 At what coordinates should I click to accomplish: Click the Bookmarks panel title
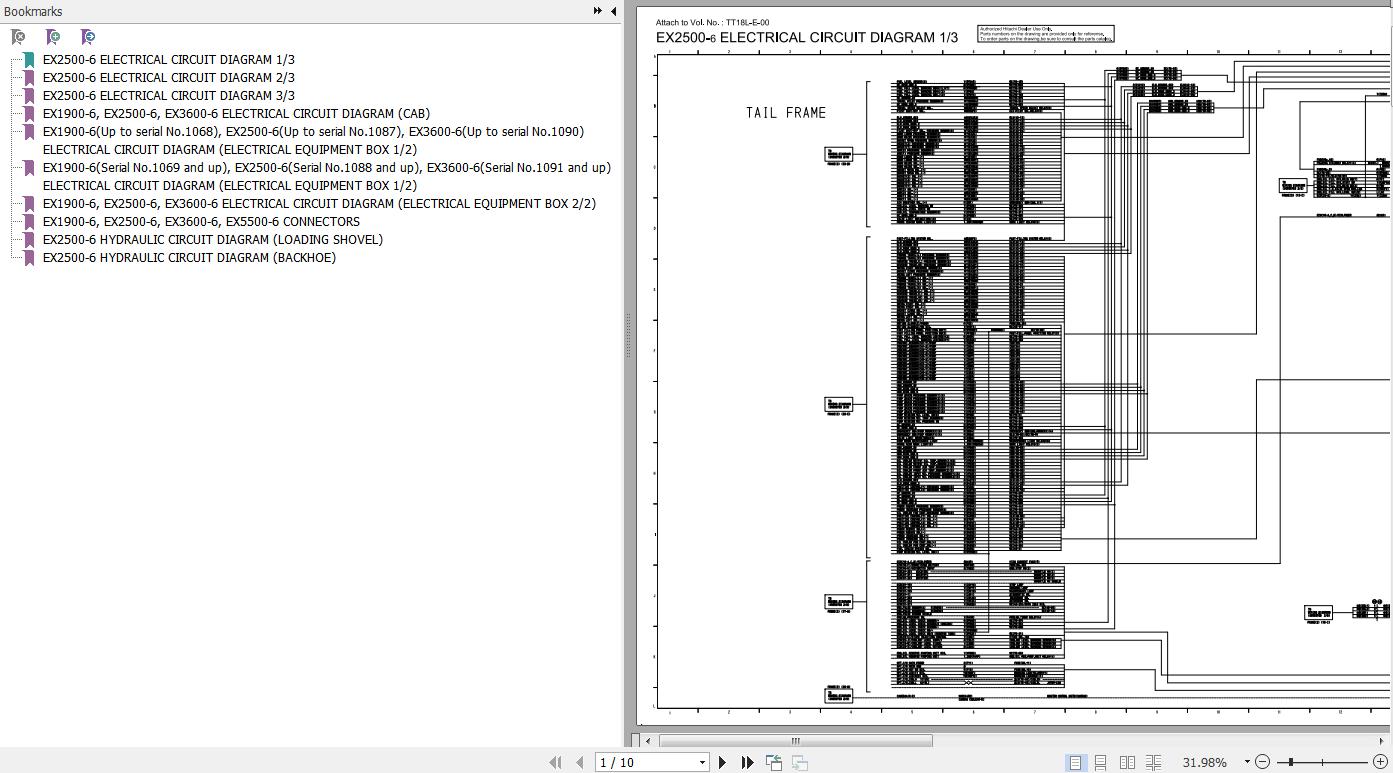click(x=33, y=12)
